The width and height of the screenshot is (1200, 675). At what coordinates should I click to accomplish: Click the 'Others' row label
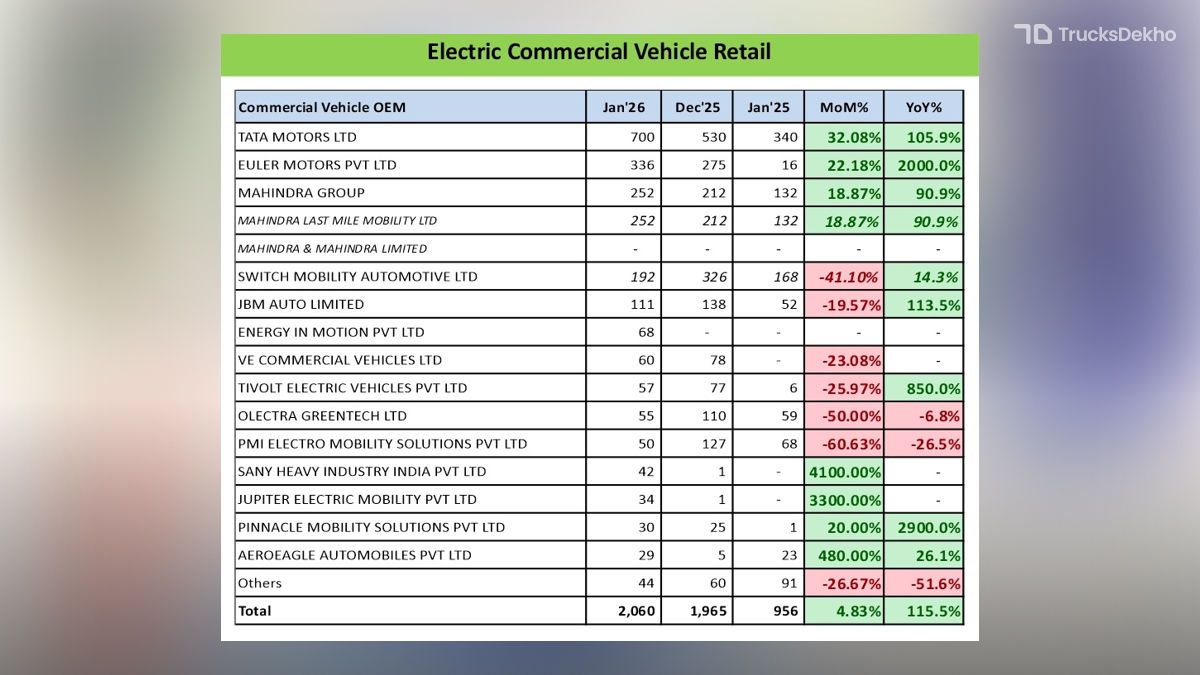pos(260,583)
